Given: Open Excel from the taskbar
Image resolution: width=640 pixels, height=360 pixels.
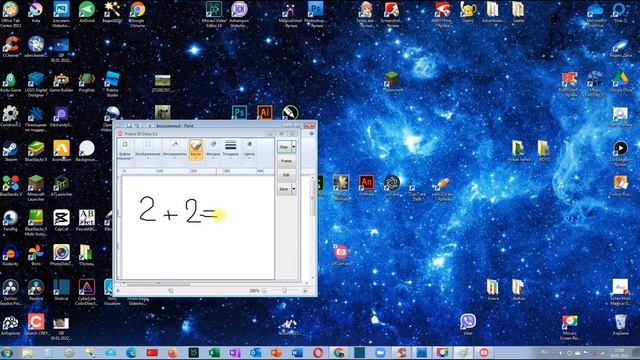Looking at the screenshot, I should click(214, 353).
